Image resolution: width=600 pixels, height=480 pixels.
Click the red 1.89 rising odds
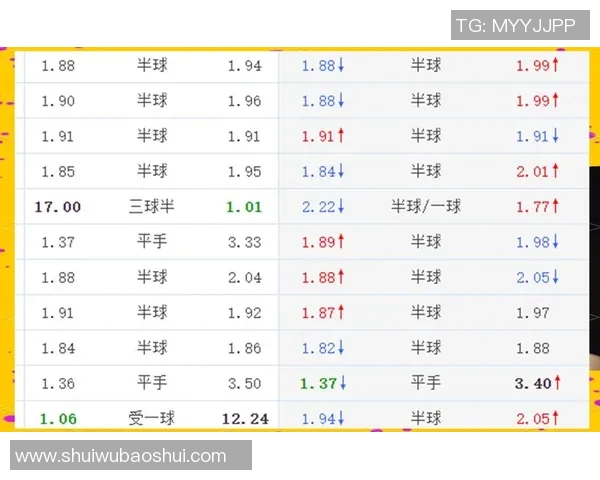tap(323, 242)
